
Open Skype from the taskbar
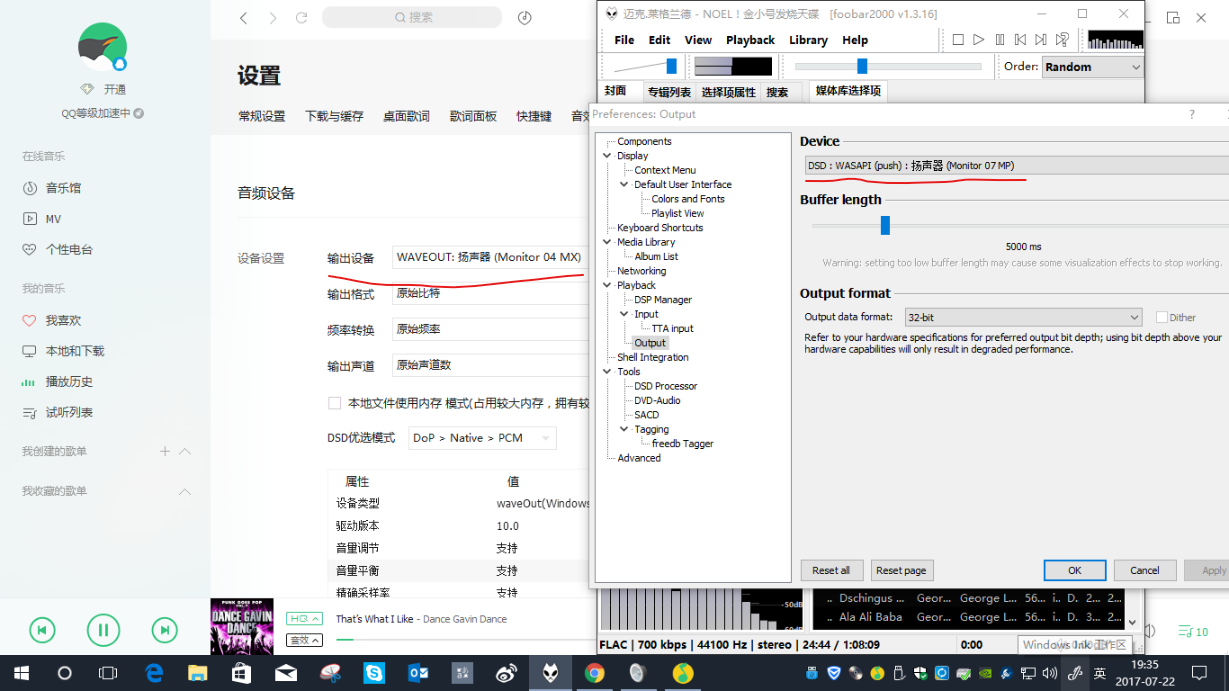click(x=374, y=673)
